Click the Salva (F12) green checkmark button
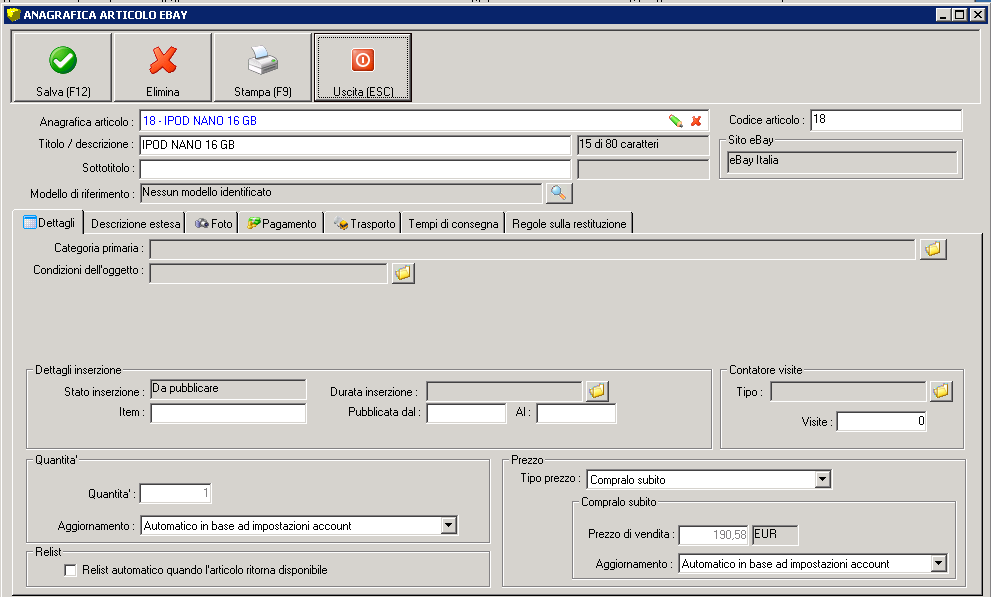The image size is (991, 597). [x=62, y=67]
